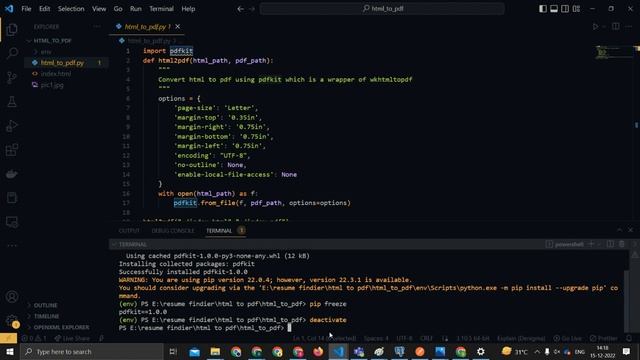The image size is (640, 360).
Task: Close the terminal panel
Action: point(631,230)
